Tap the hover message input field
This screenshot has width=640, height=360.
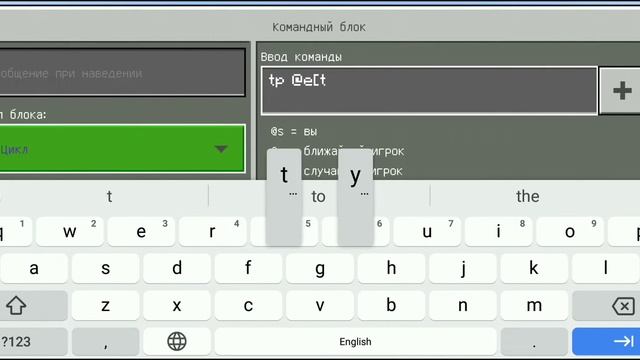(x=122, y=73)
